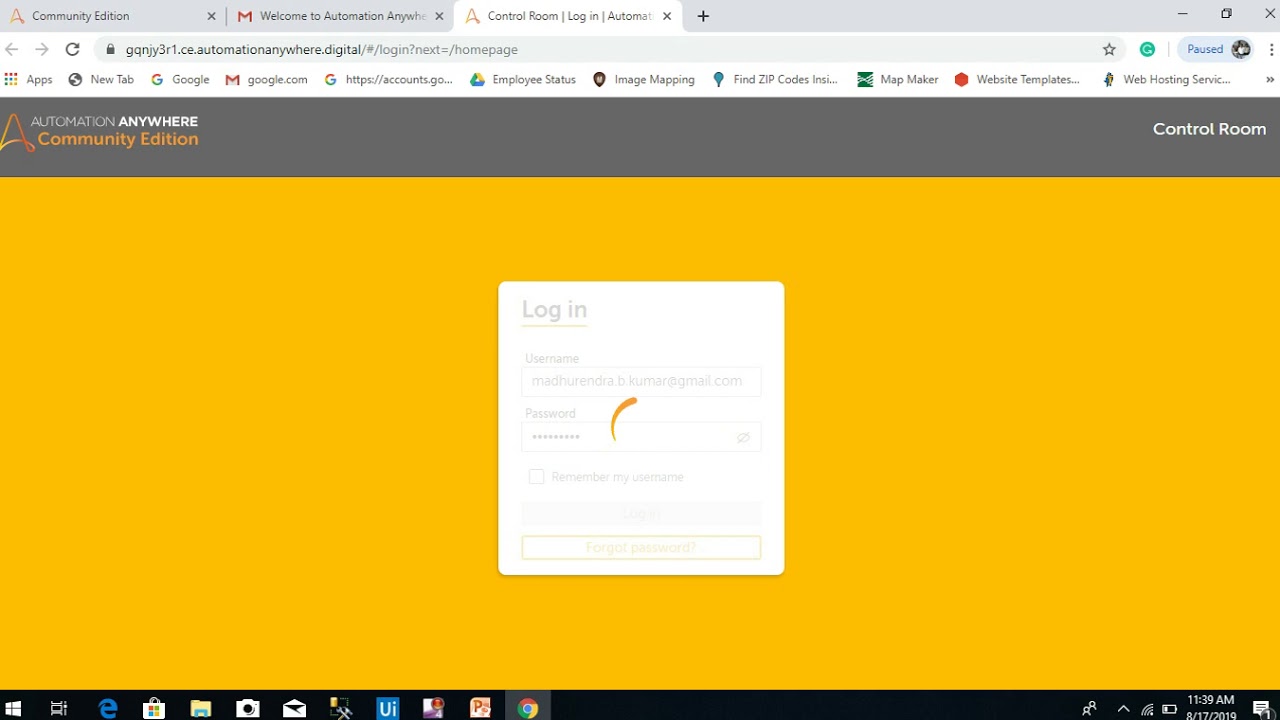Open a new browser tab
Image resolution: width=1280 pixels, height=720 pixels.
pos(703,16)
